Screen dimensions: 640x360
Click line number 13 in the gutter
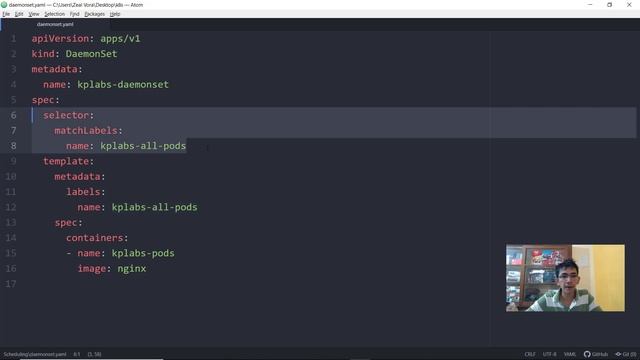pyautogui.click(x=11, y=222)
